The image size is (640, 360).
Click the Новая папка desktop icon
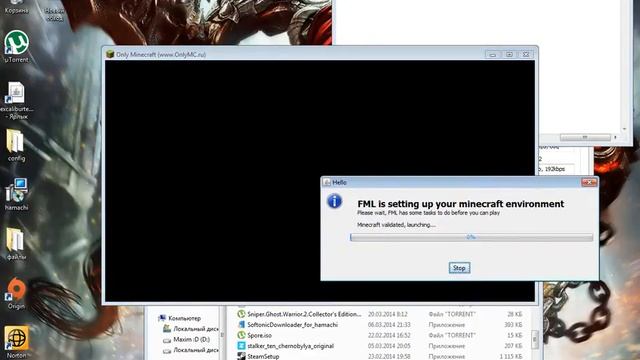54,14
